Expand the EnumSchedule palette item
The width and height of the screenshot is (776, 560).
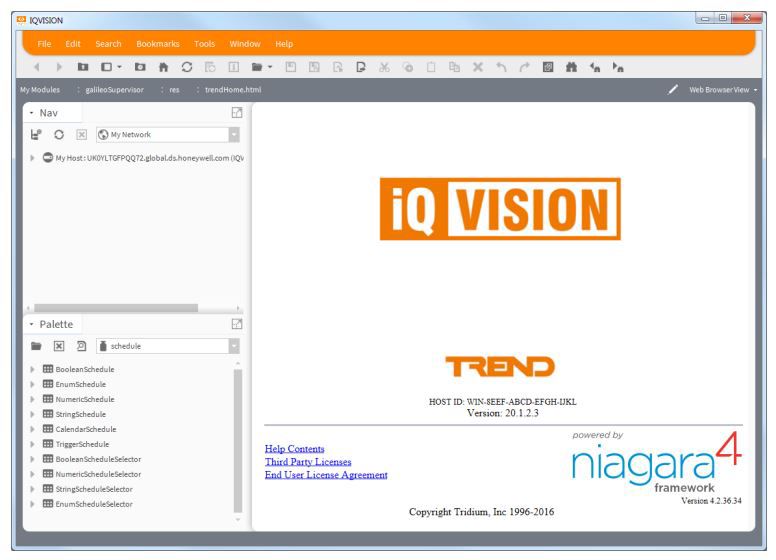[32, 384]
